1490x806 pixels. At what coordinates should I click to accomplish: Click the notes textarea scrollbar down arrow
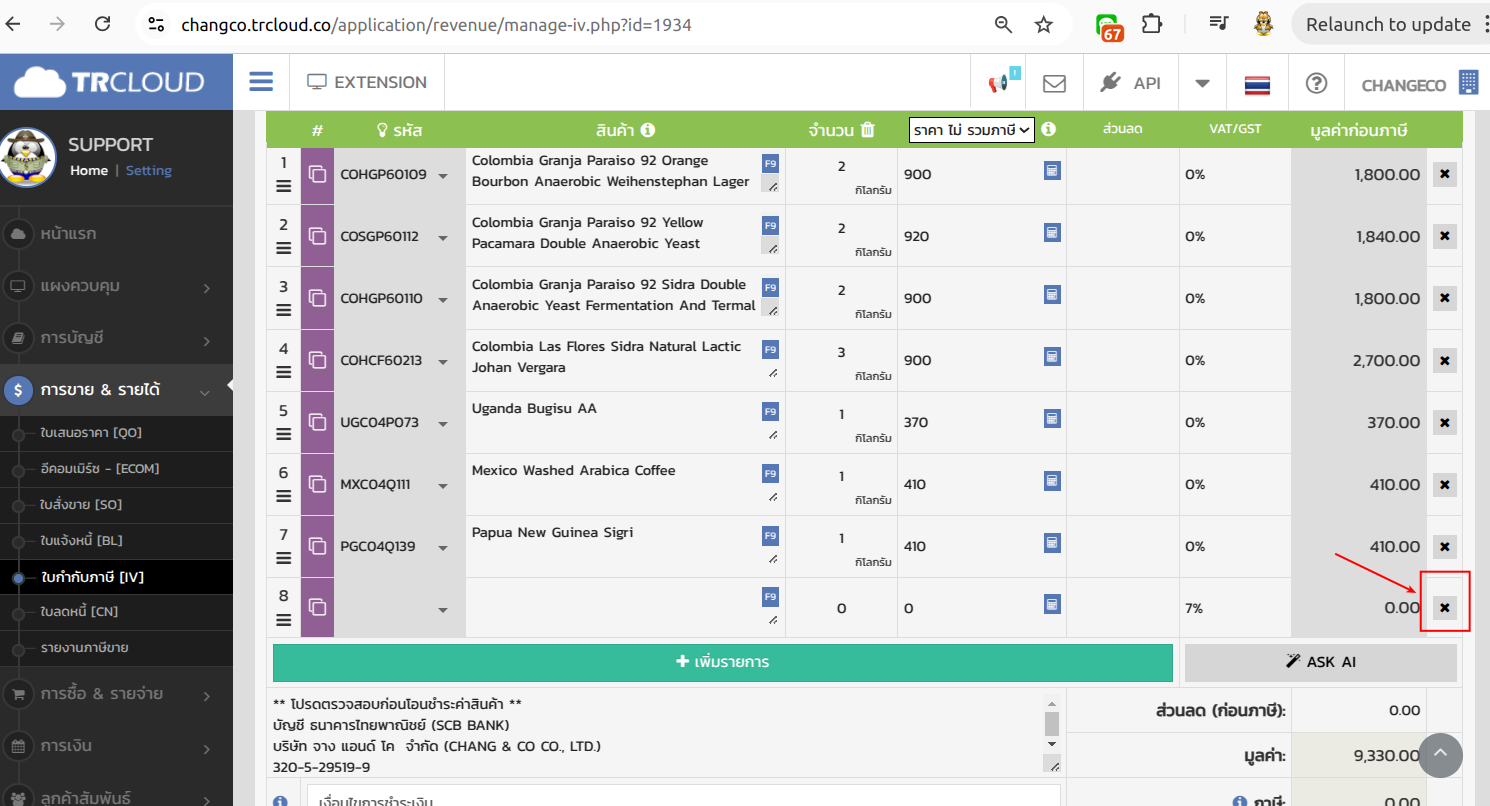pyautogui.click(x=1051, y=743)
